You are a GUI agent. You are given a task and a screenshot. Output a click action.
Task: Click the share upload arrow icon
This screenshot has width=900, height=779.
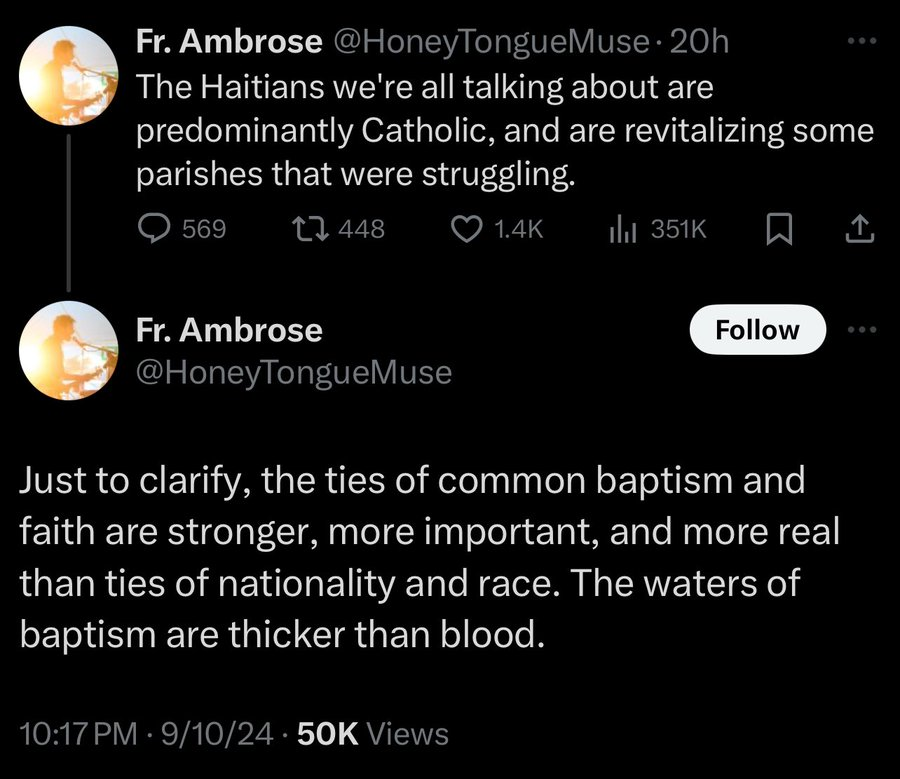coord(859,230)
